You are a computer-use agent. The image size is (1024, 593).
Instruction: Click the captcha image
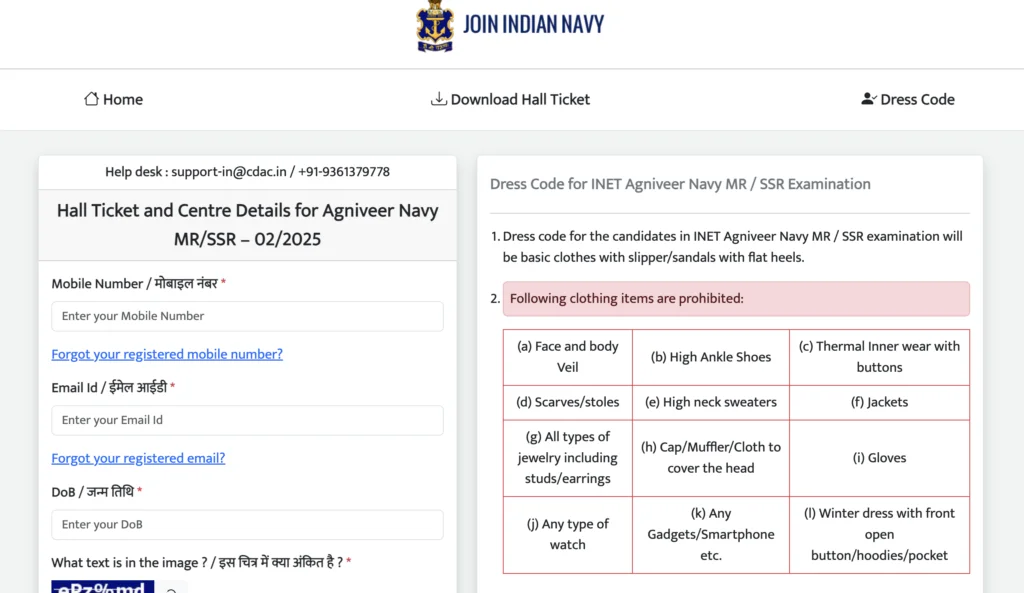tap(103, 586)
